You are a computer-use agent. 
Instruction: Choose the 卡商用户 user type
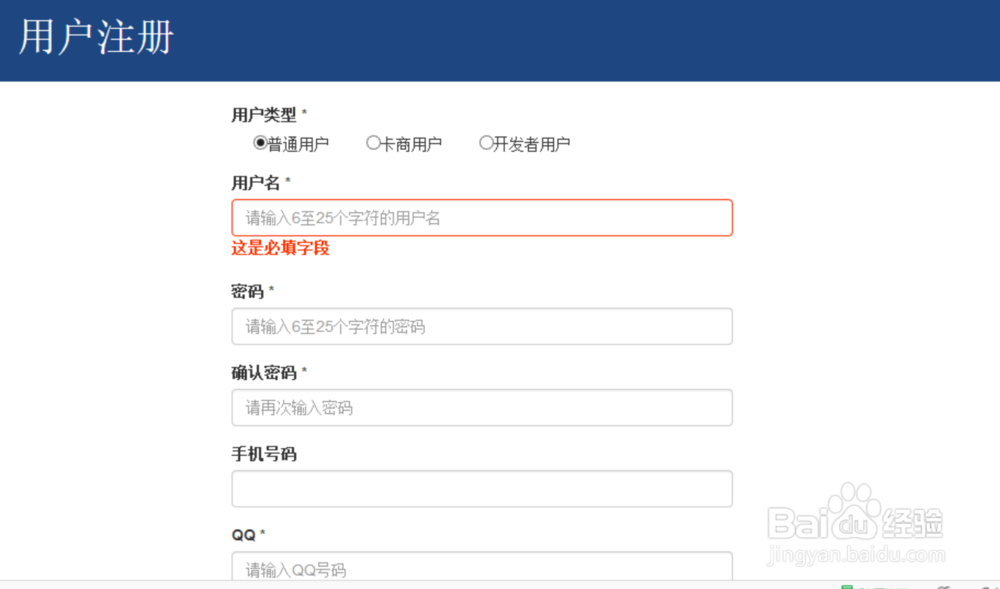373,143
